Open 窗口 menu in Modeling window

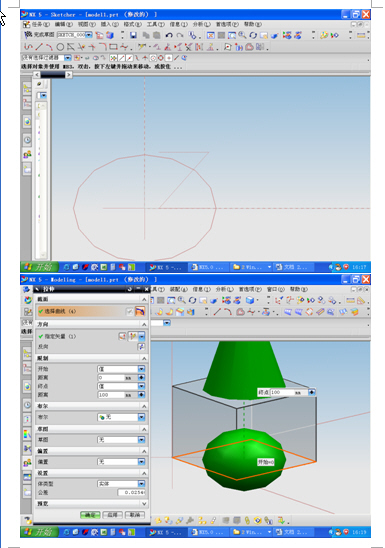tap(277, 289)
